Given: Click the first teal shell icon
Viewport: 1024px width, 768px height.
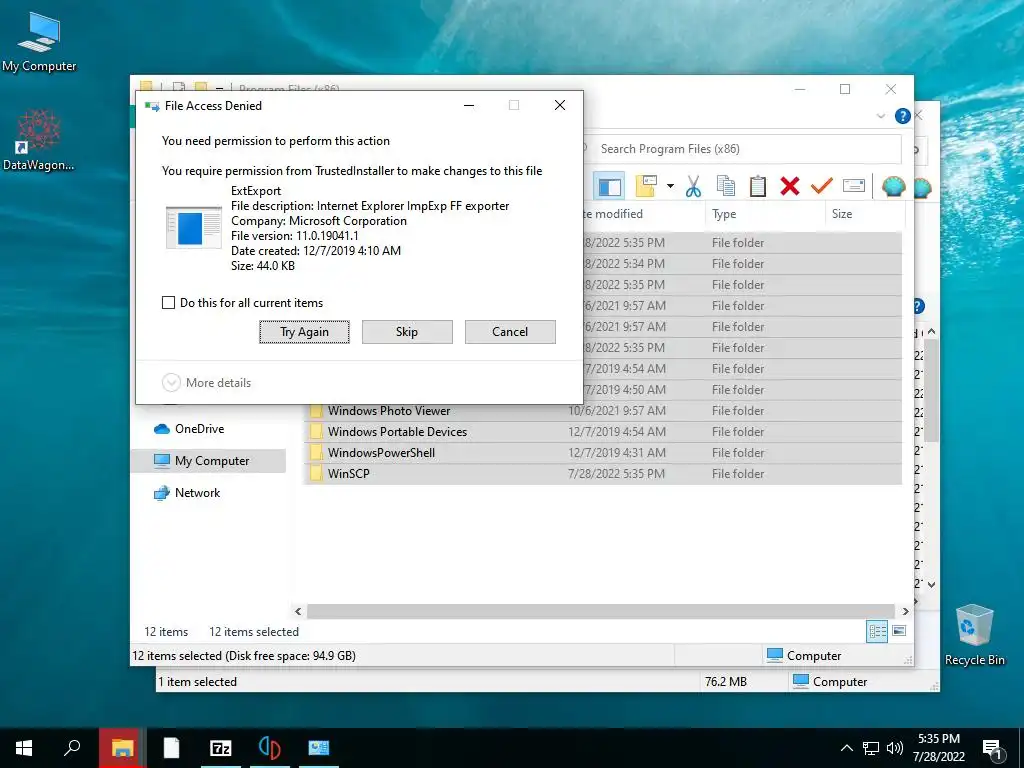Looking at the screenshot, I should coord(893,187).
